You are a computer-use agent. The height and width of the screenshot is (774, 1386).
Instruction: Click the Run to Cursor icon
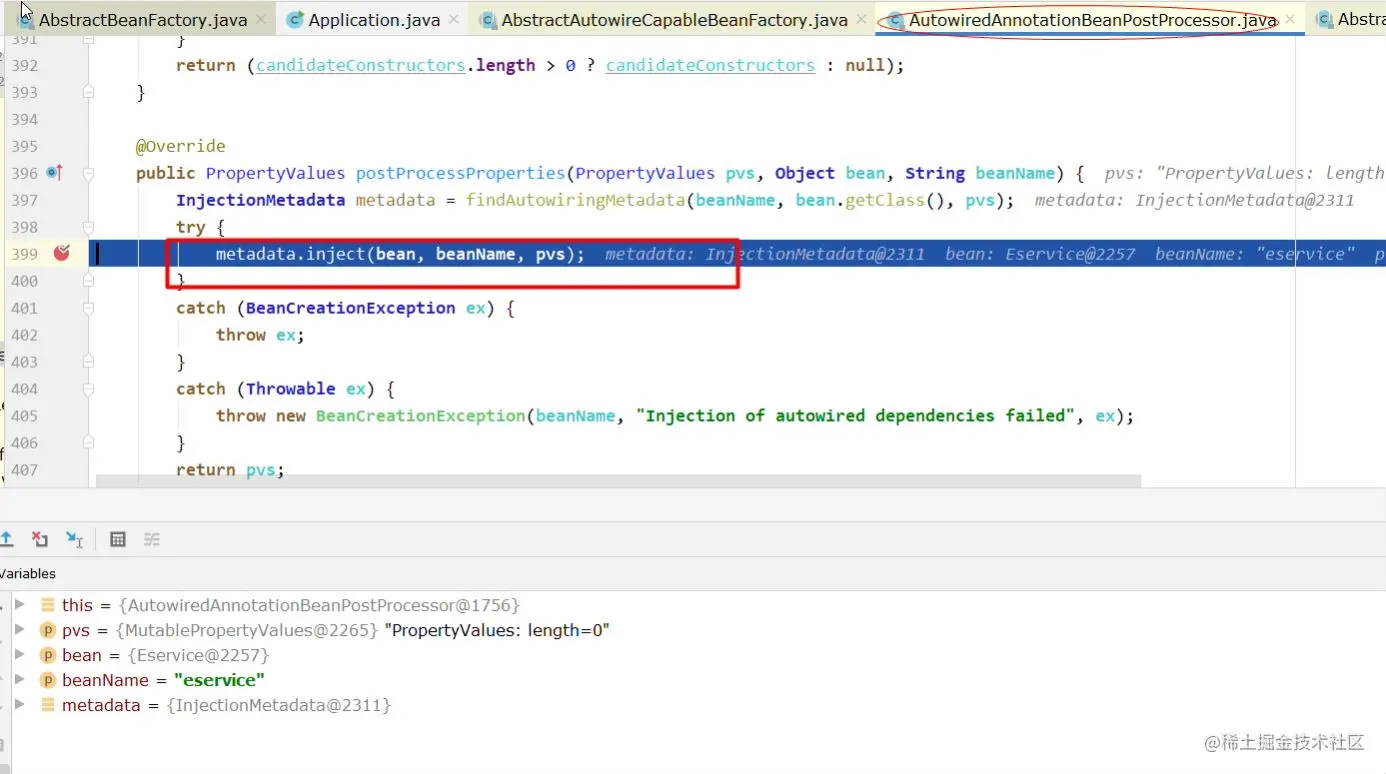click(74, 539)
